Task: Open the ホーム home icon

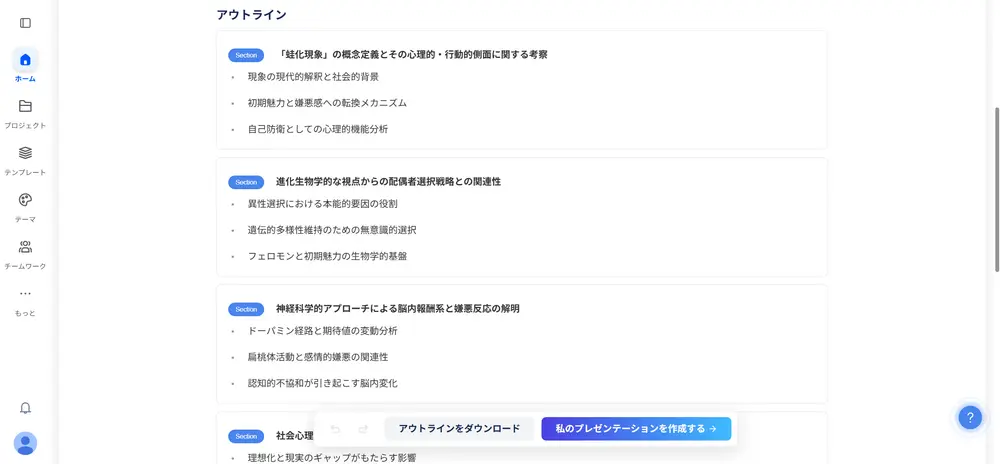Action: pos(26,60)
